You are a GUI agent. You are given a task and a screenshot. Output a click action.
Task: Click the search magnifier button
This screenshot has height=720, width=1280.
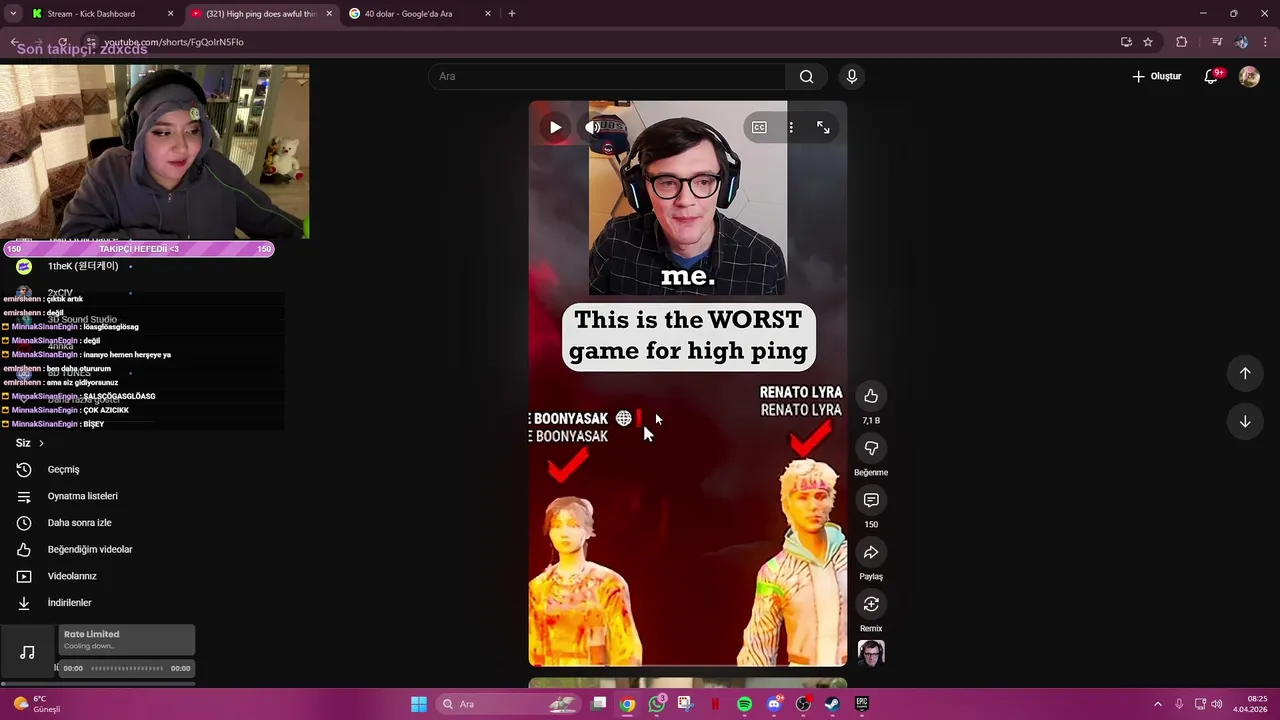coord(807,76)
